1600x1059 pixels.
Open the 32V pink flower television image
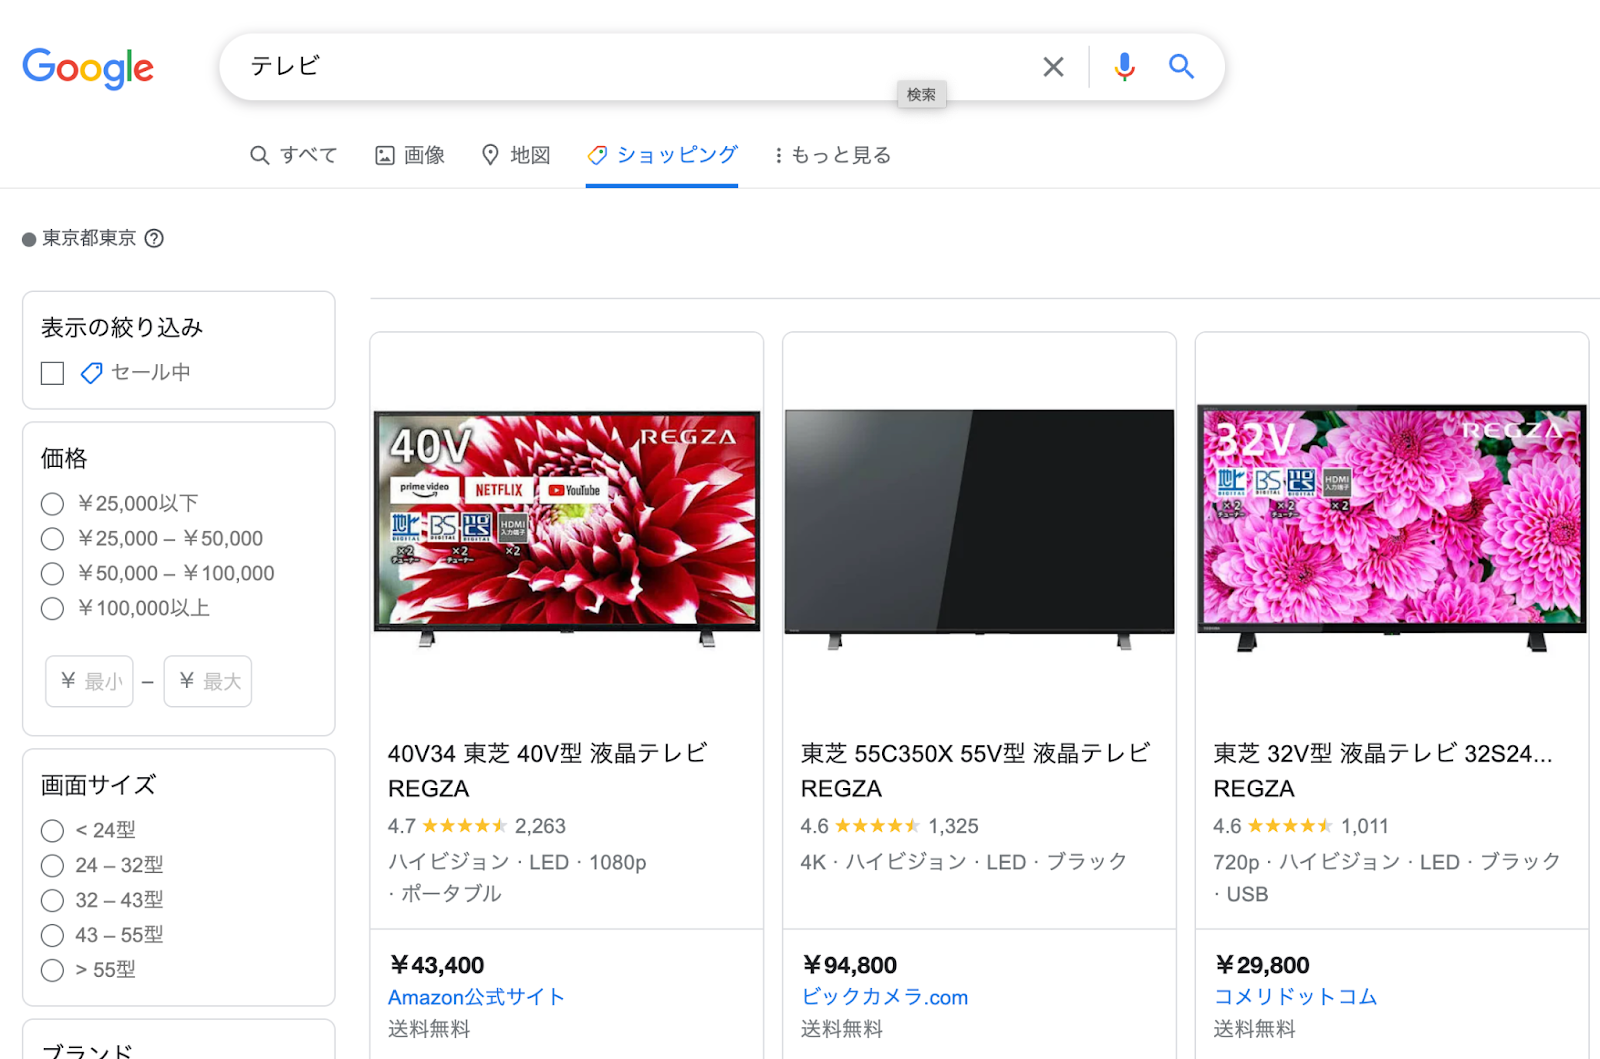[1392, 528]
